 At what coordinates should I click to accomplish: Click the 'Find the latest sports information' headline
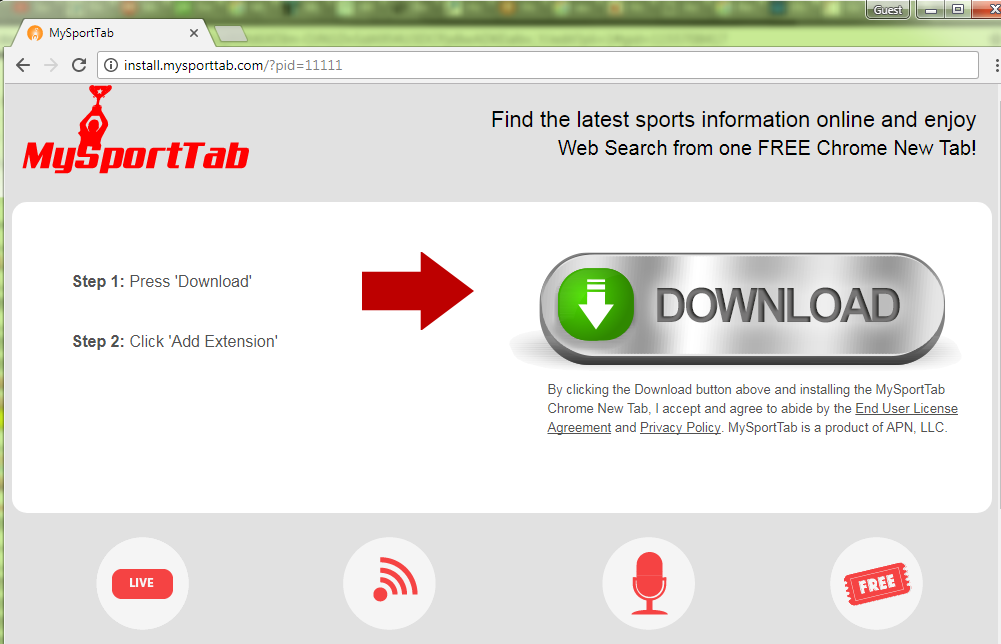734,133
